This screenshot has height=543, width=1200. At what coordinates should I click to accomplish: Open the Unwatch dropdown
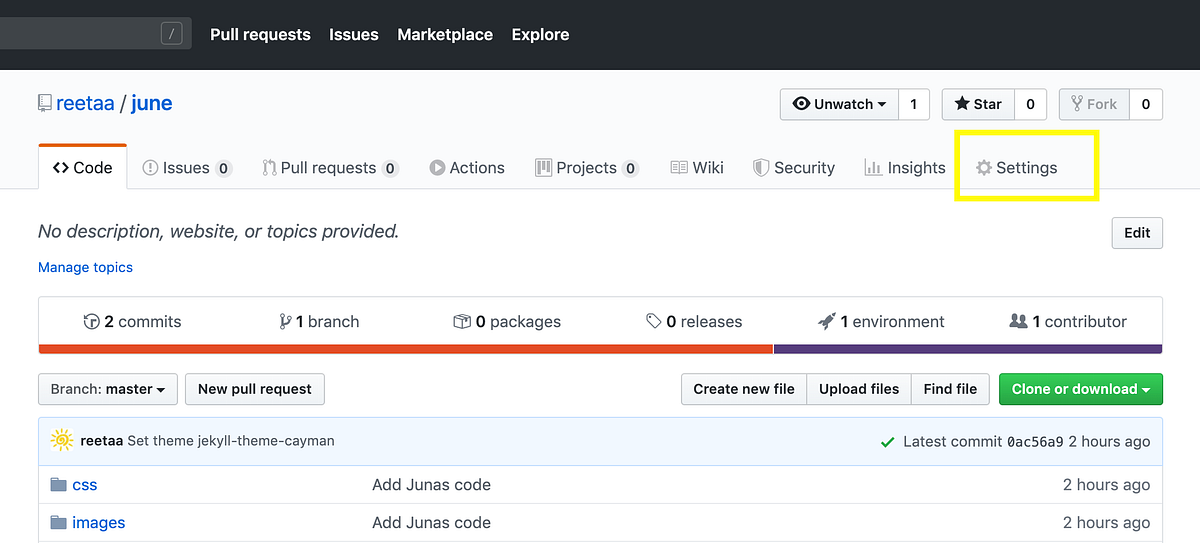click(x=838, y=104)
